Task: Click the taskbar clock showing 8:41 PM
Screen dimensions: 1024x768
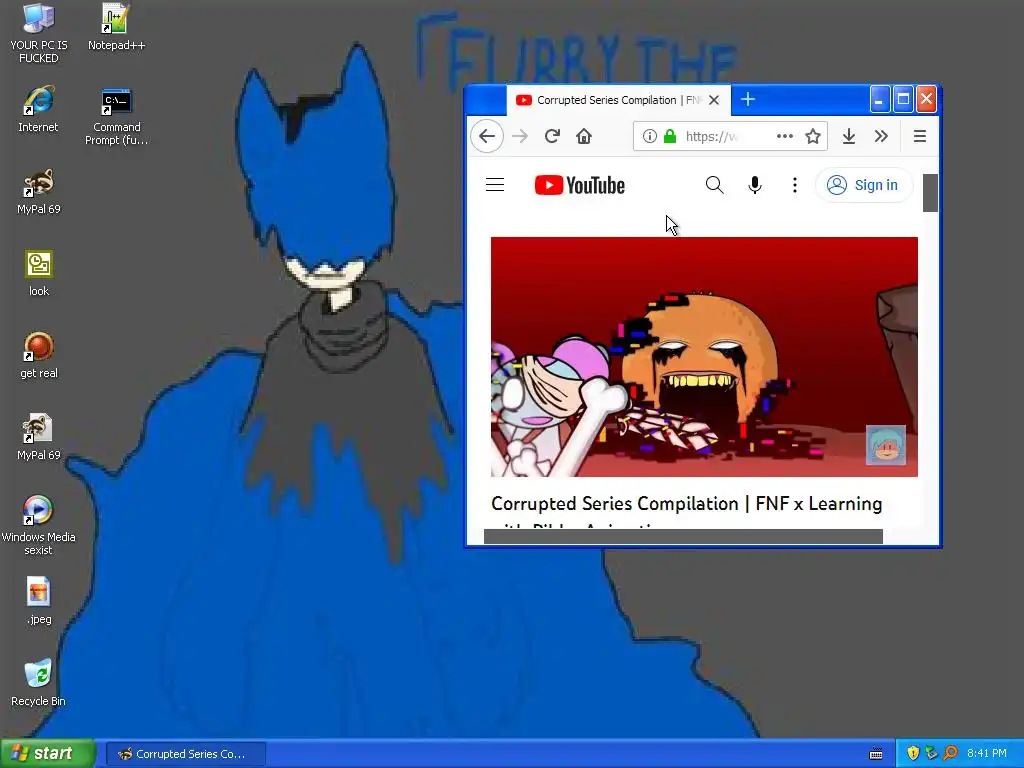Action: tap(987, 754)
